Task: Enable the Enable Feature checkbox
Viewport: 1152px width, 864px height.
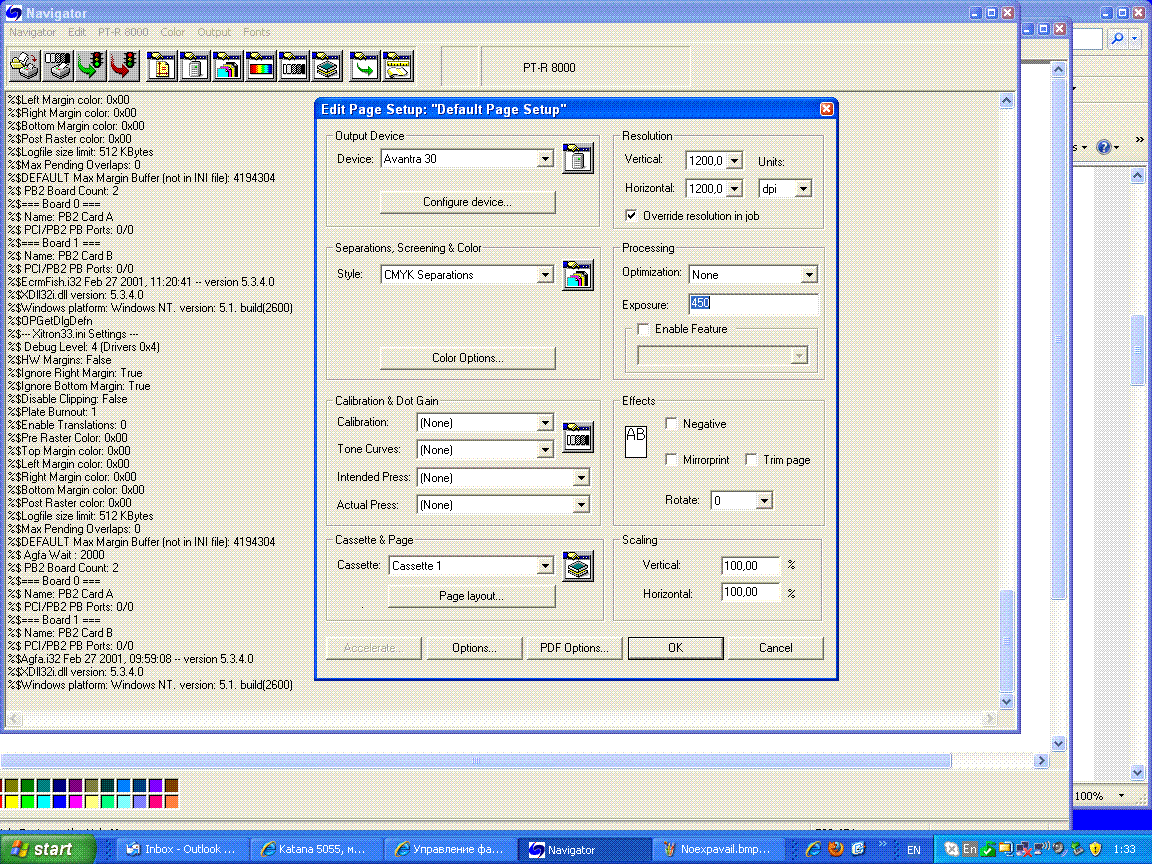Action: coord(643,329)
